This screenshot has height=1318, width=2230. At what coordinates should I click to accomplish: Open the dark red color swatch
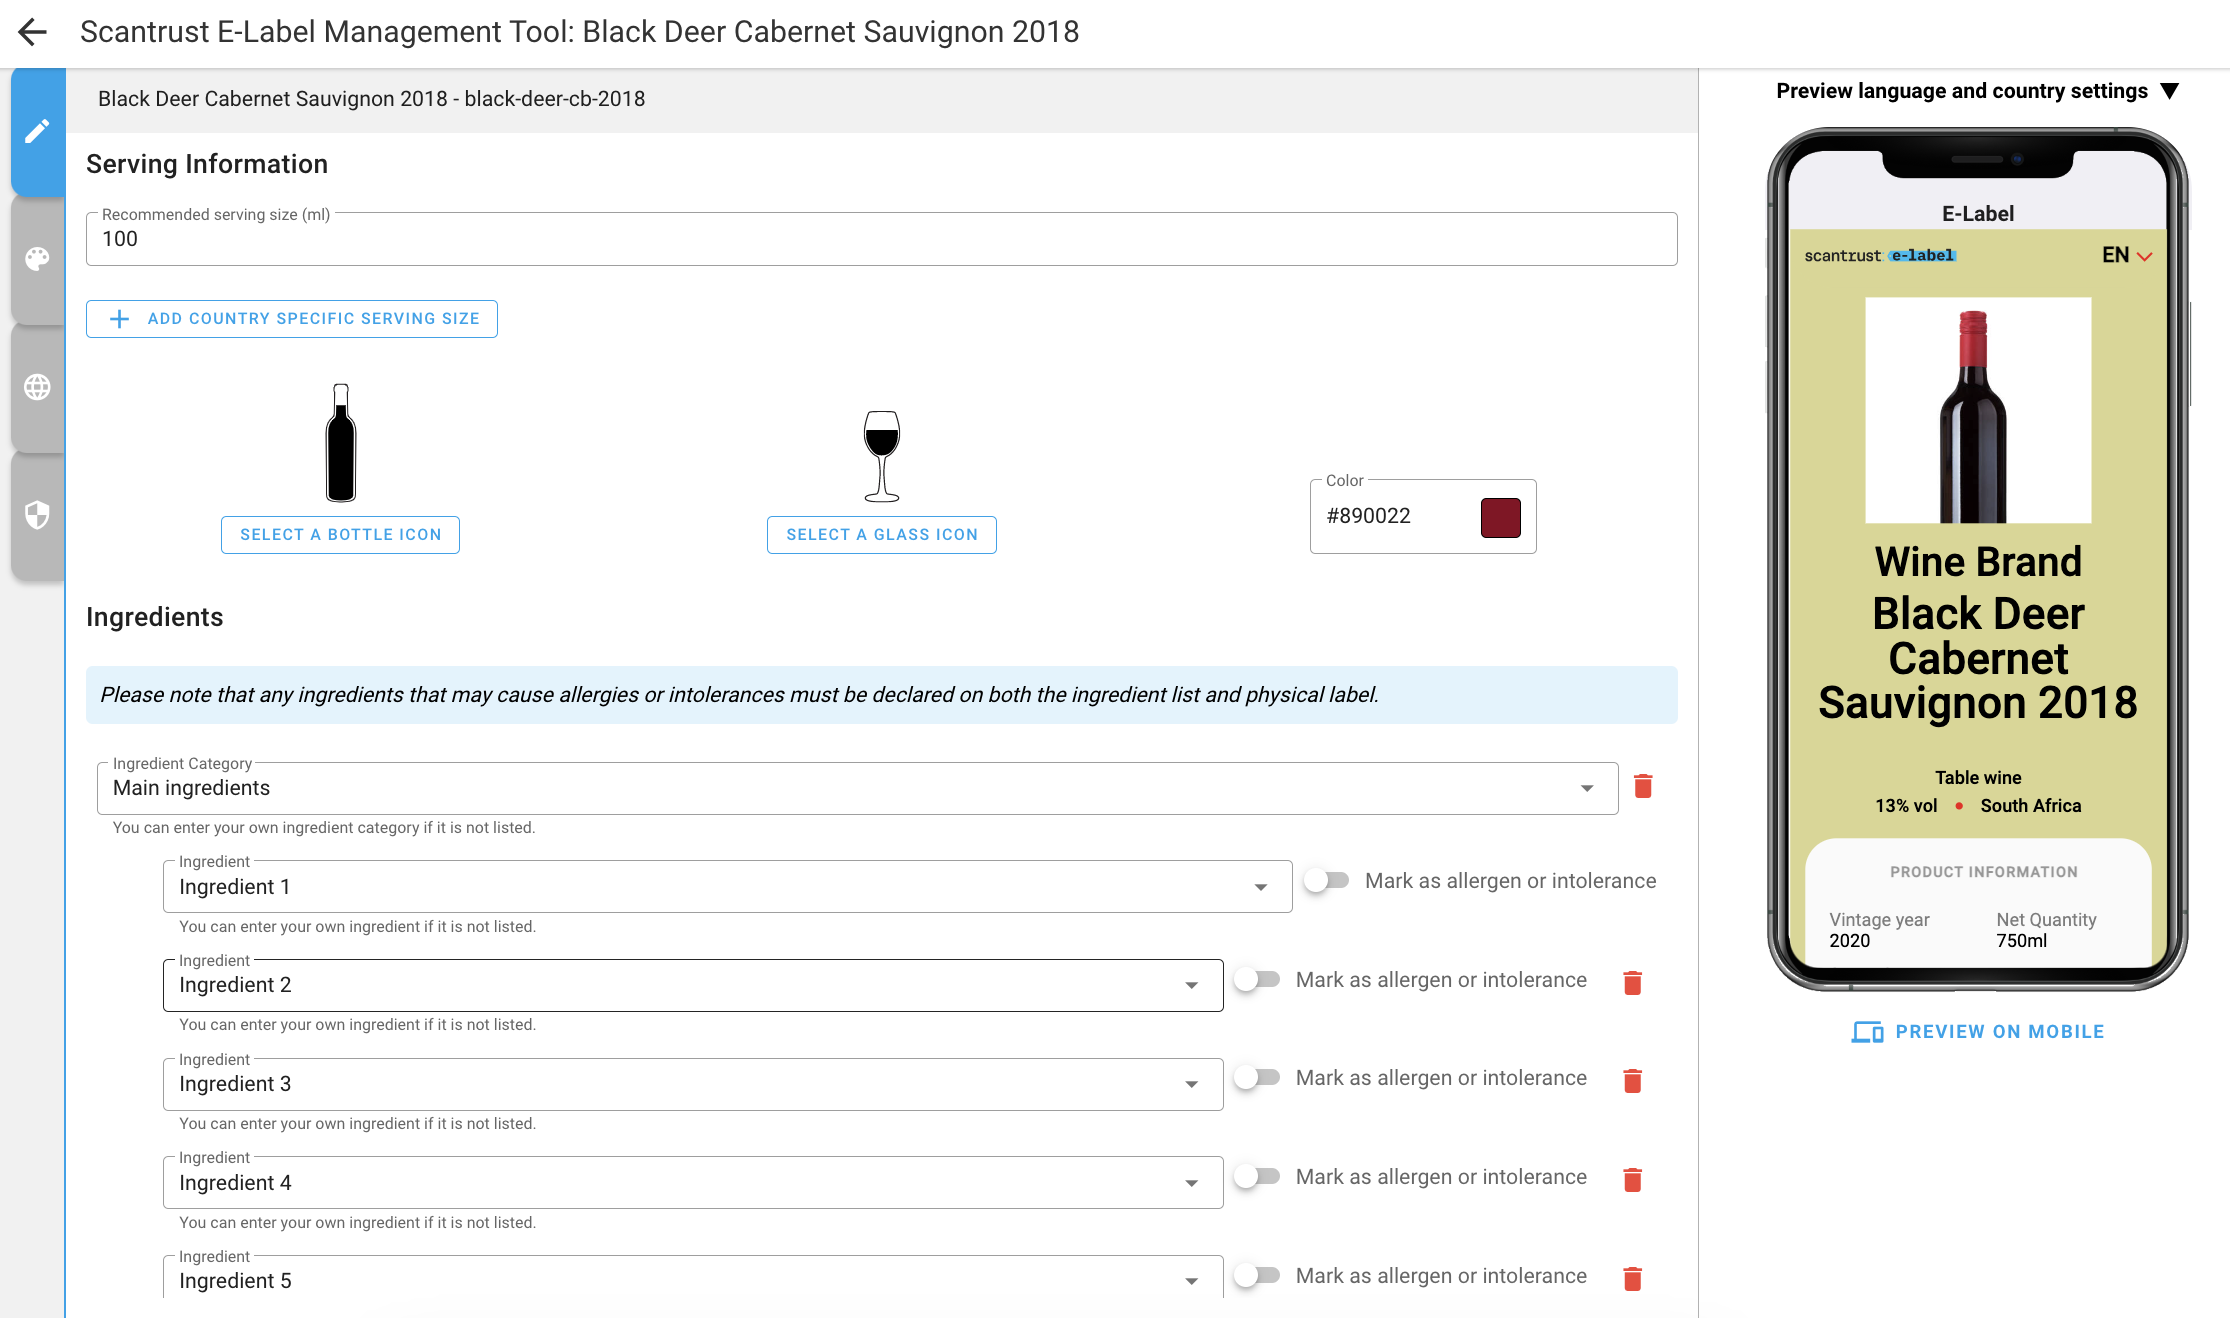1500,517
